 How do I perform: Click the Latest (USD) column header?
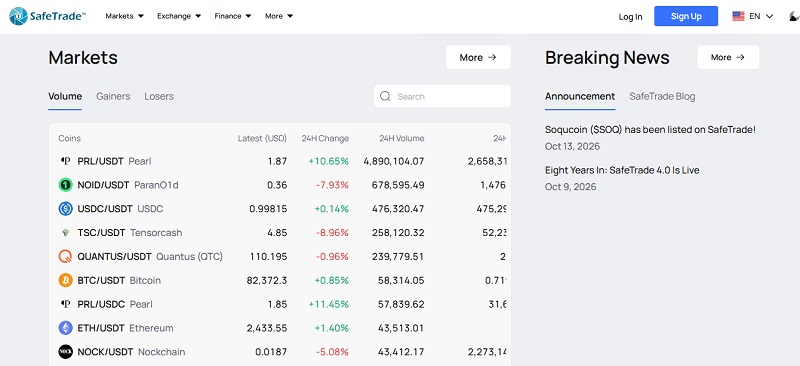pyautogui.click(x=262, y=138)
